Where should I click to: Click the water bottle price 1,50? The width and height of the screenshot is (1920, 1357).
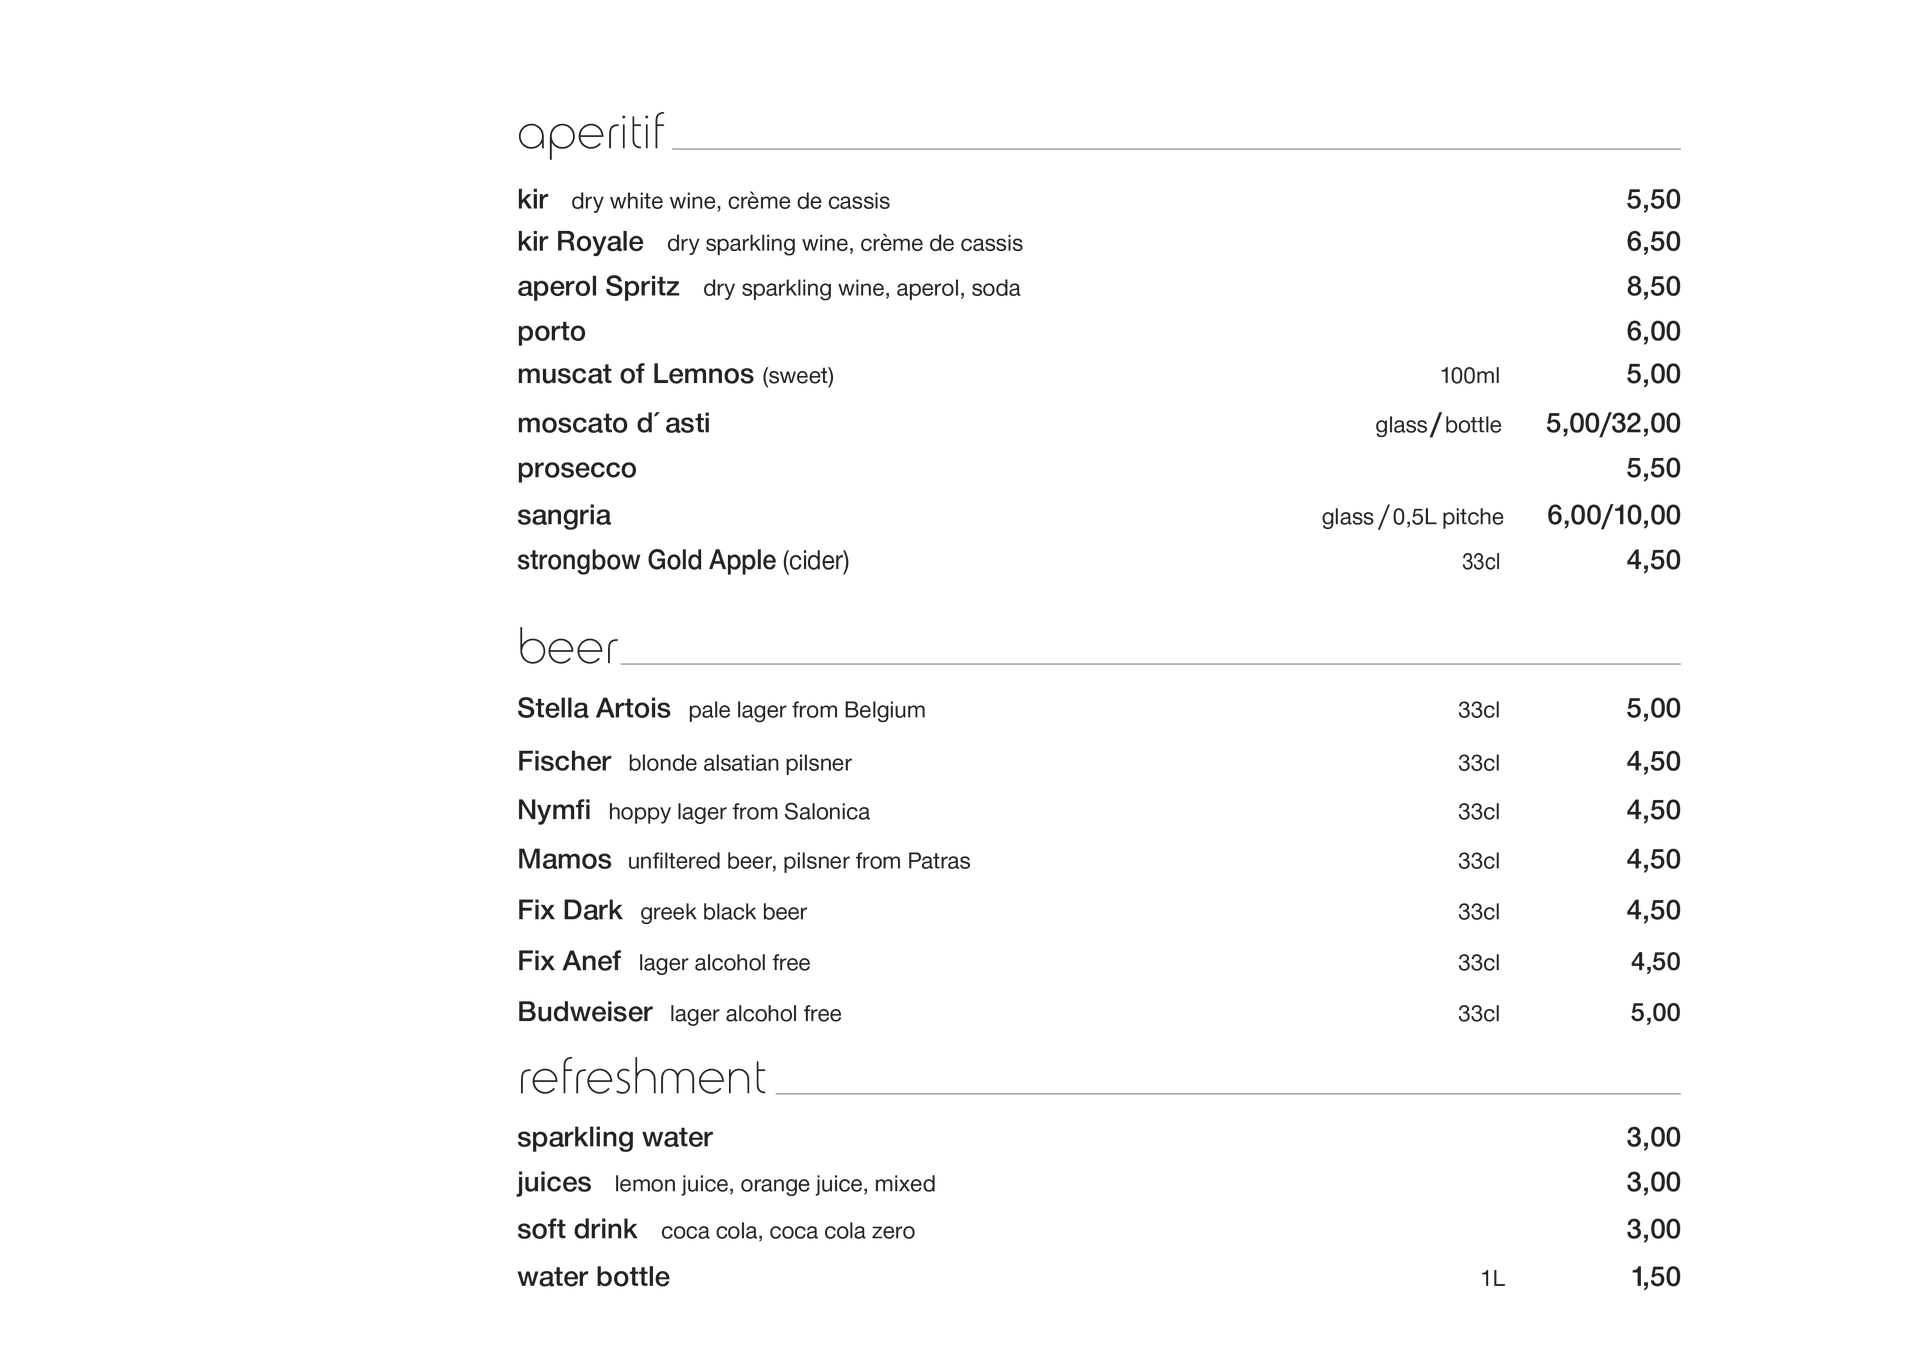coord(1655,1277)
